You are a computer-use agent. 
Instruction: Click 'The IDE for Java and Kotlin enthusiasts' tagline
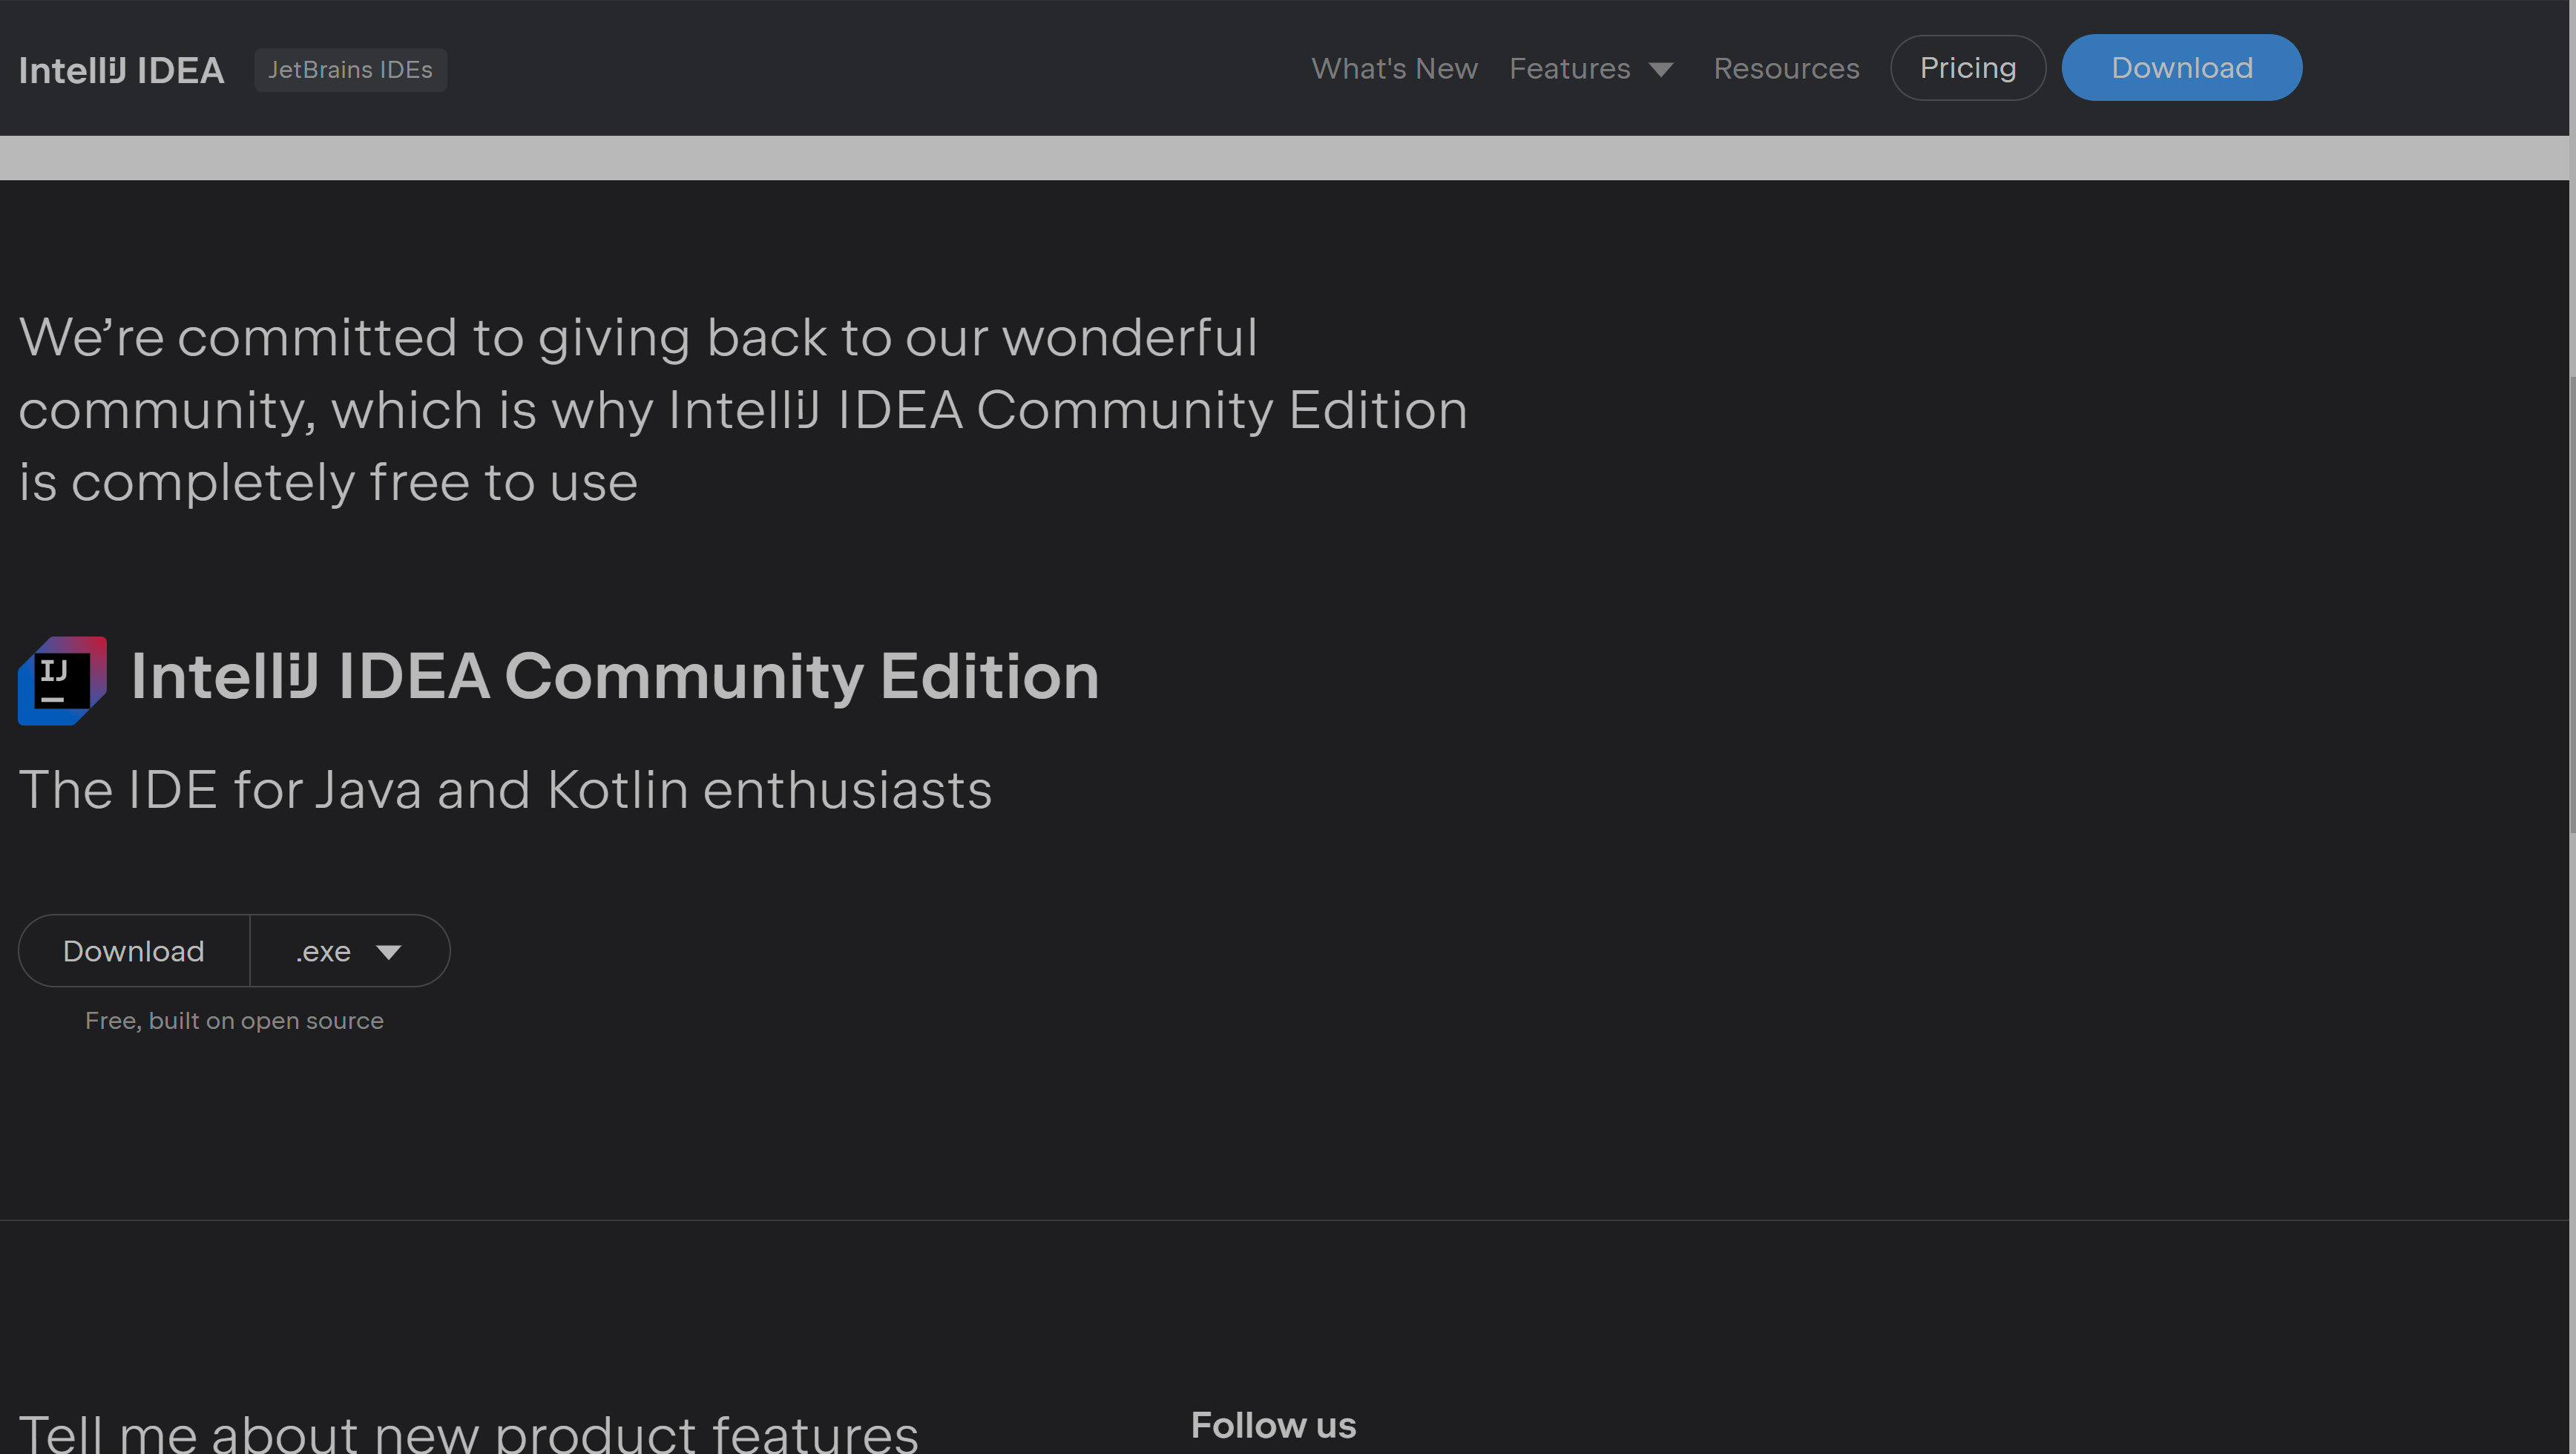pyautogui.click(x=505, y=790)
